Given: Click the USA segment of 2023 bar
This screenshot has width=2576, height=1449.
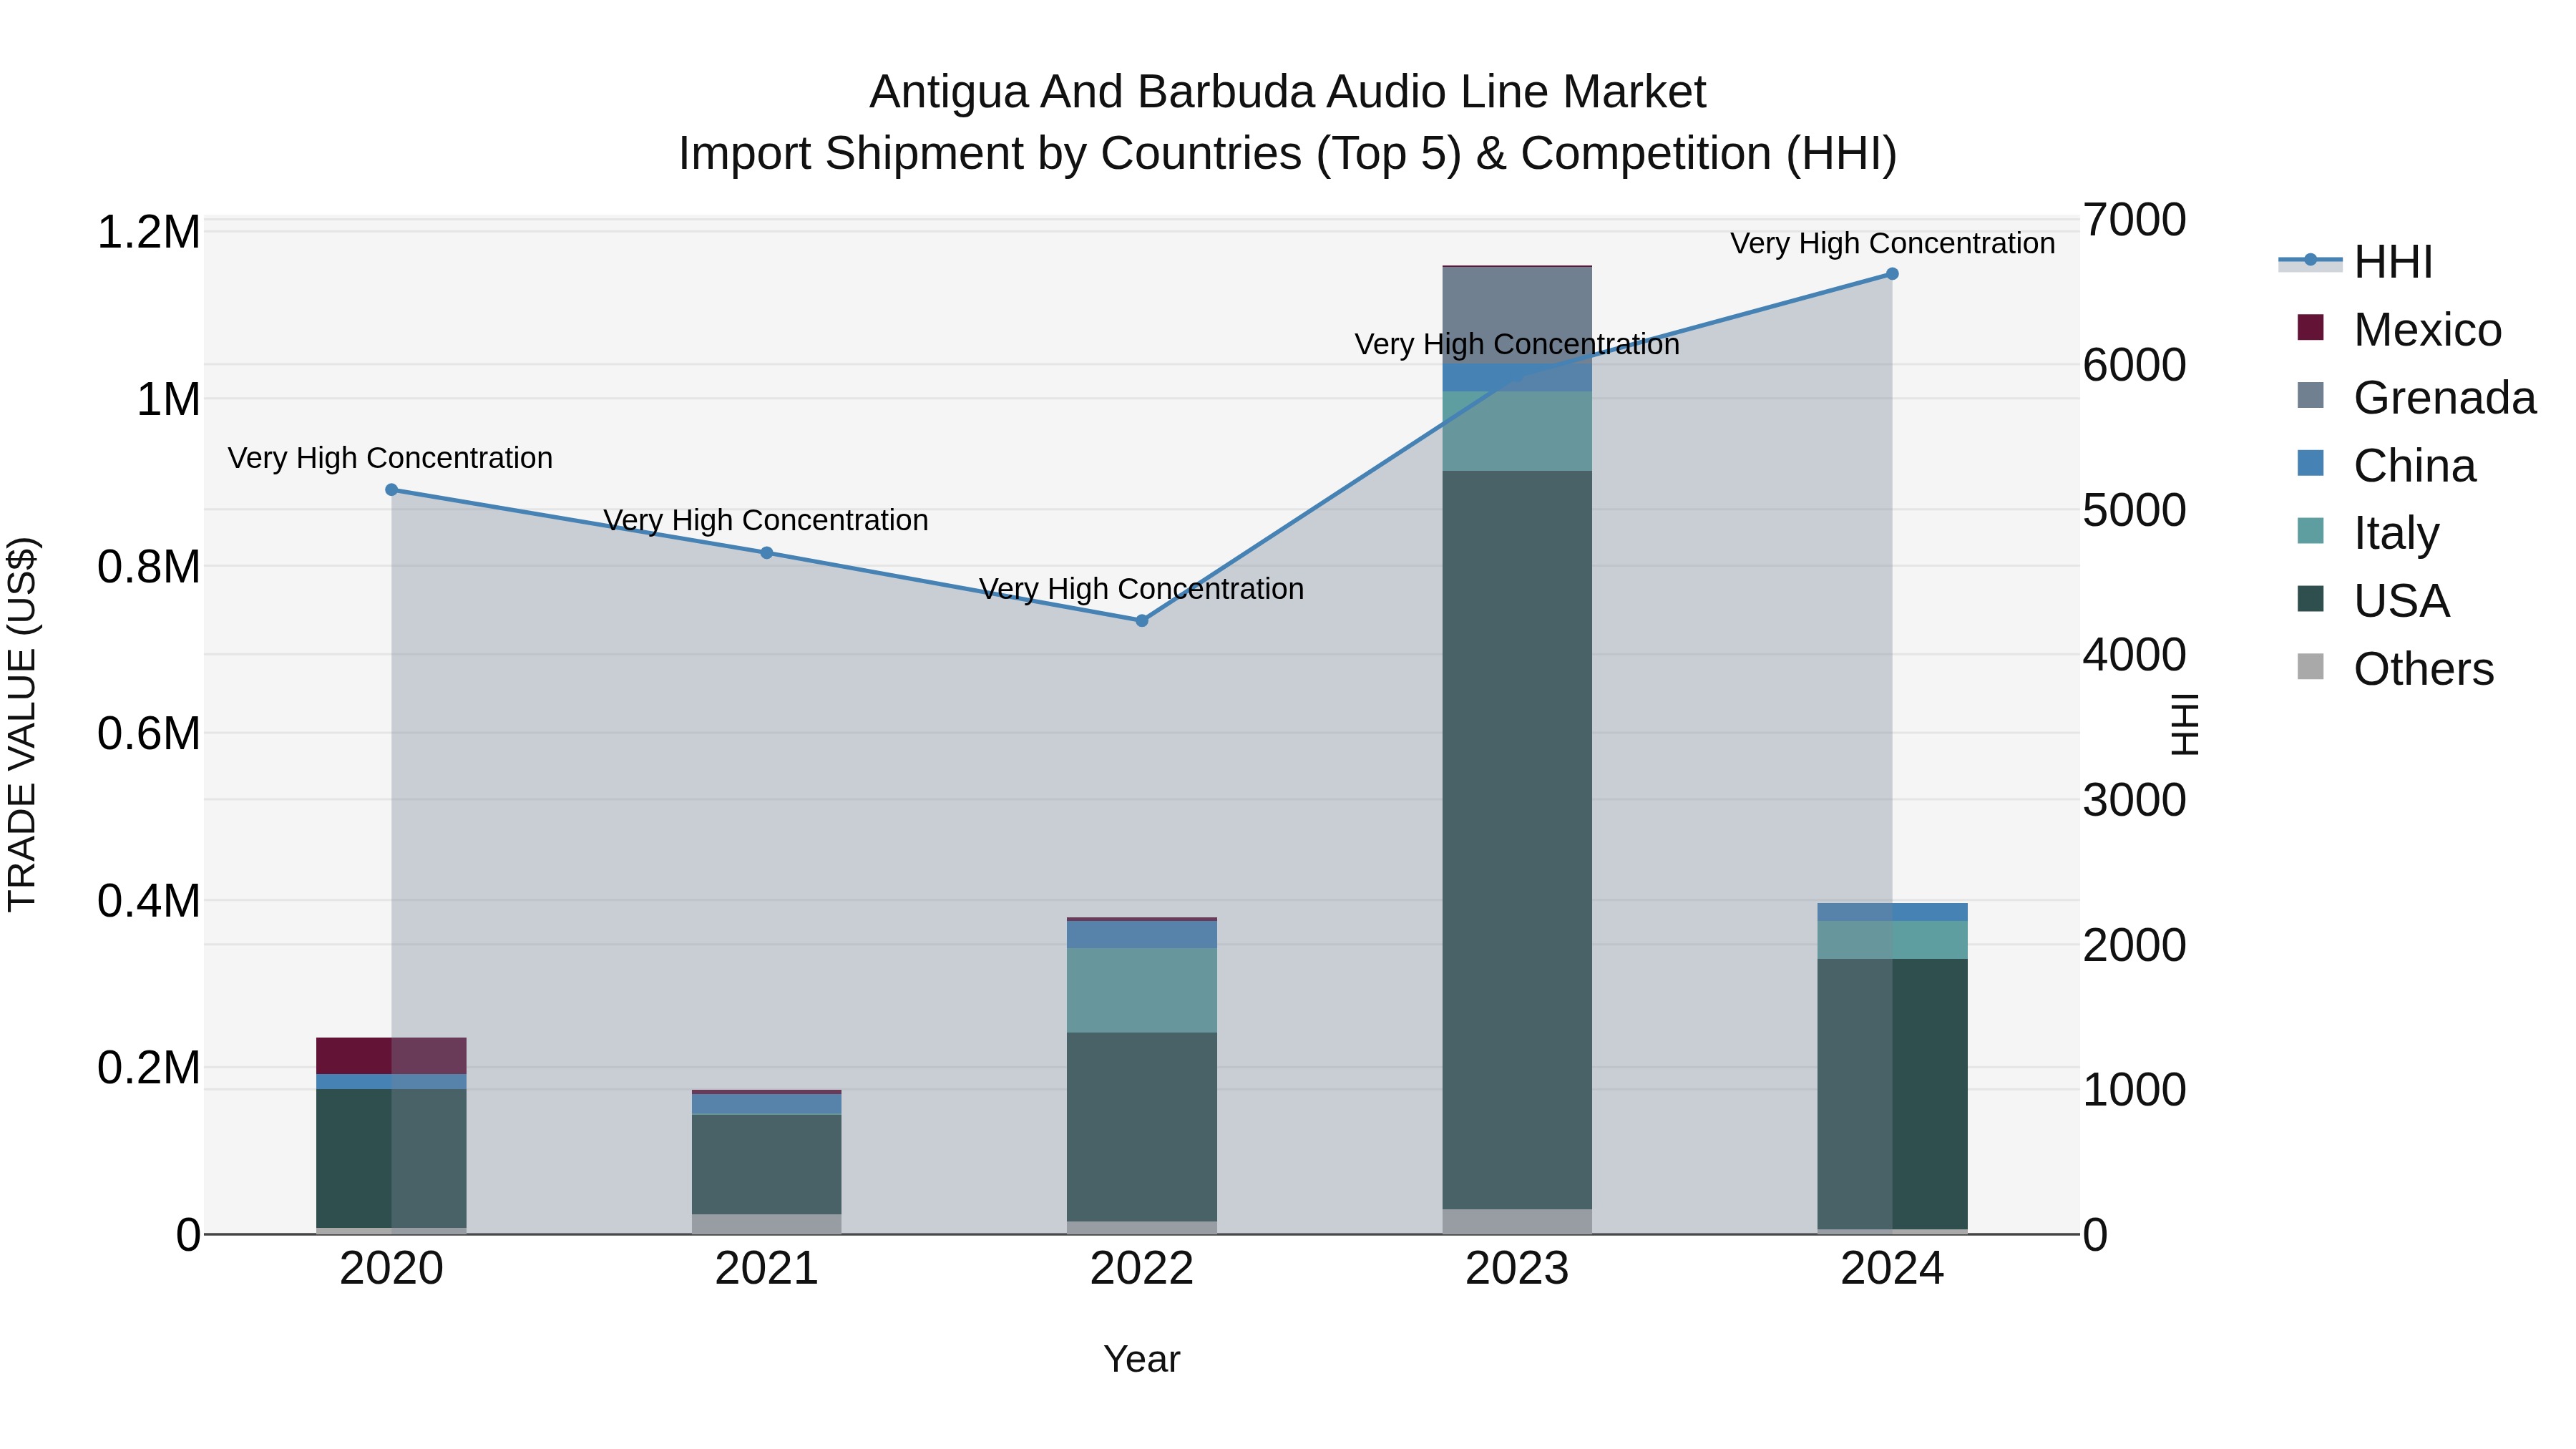Looking at the screenshot, I should [x=1517, y=840].
